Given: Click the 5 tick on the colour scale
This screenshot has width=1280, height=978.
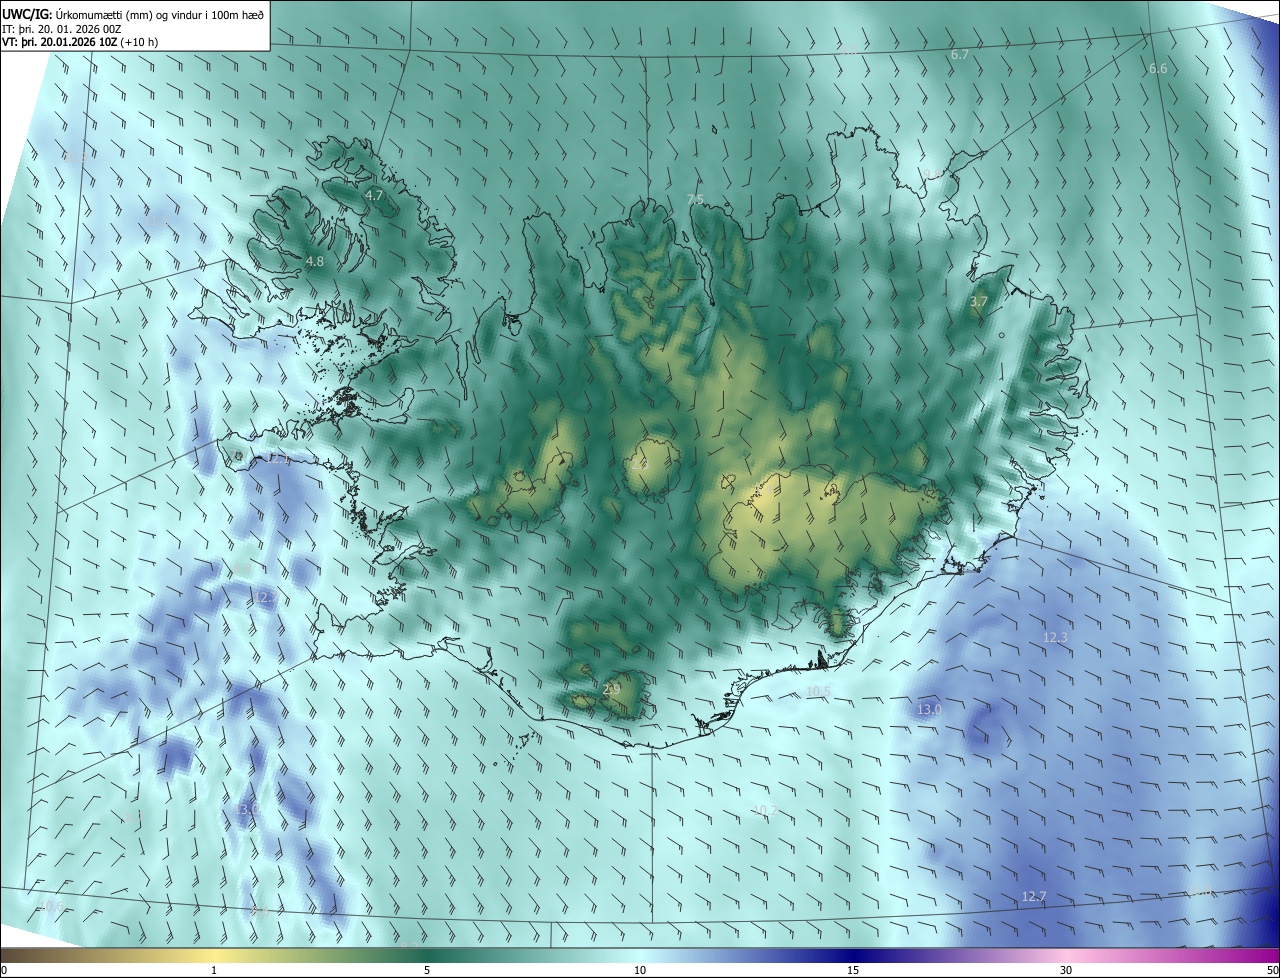Looking at the screenshot, I should pos(427,970).
